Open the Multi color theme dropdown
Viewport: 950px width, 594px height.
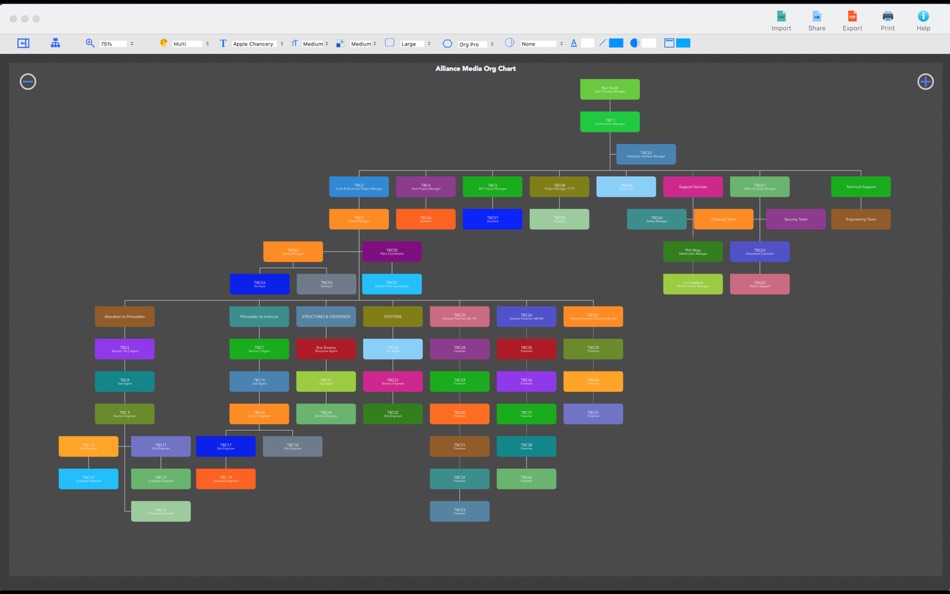click(190, 44)
